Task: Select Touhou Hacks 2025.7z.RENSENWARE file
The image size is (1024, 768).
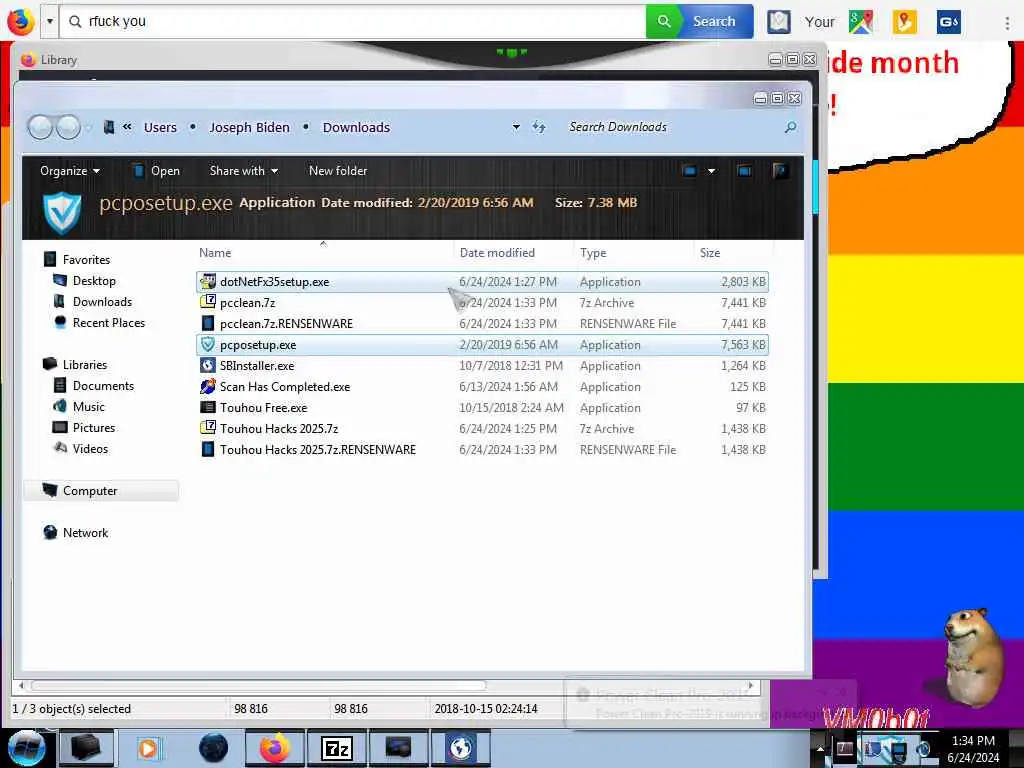Action: [x=482, y=449]
